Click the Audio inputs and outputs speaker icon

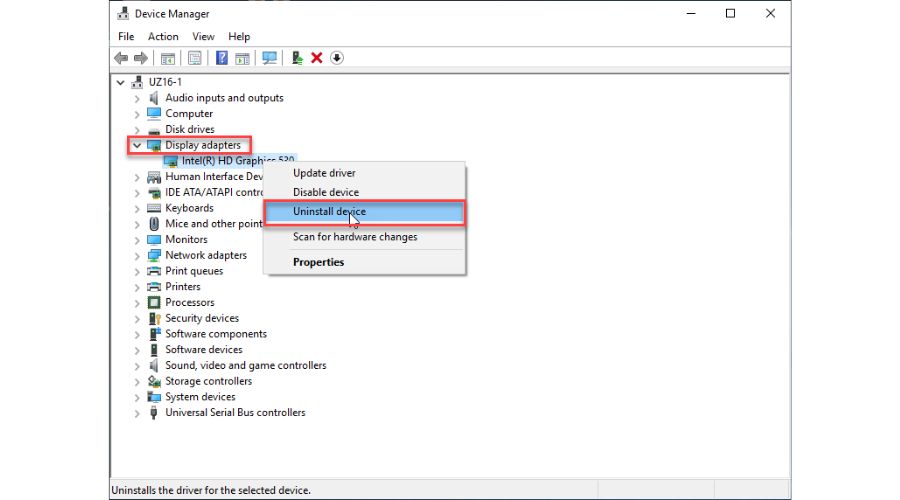tap(153, 98)
